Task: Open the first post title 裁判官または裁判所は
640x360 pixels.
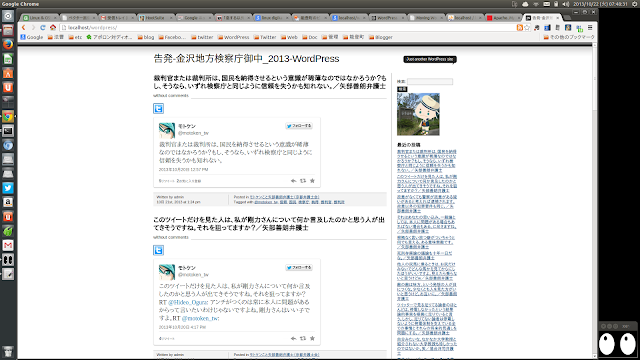Action: [270, 82]
